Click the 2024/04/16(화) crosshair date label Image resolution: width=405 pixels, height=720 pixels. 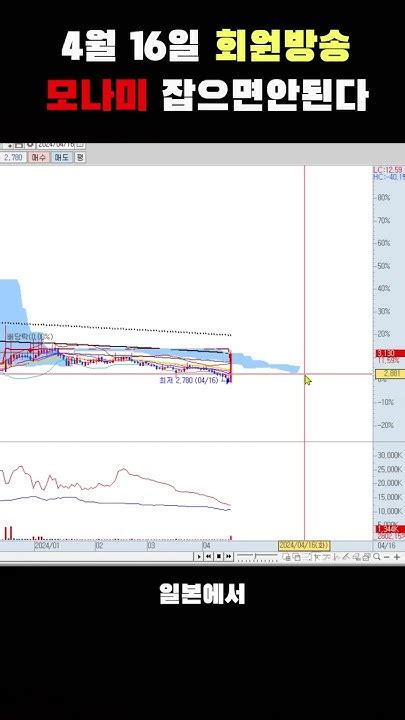304,545
